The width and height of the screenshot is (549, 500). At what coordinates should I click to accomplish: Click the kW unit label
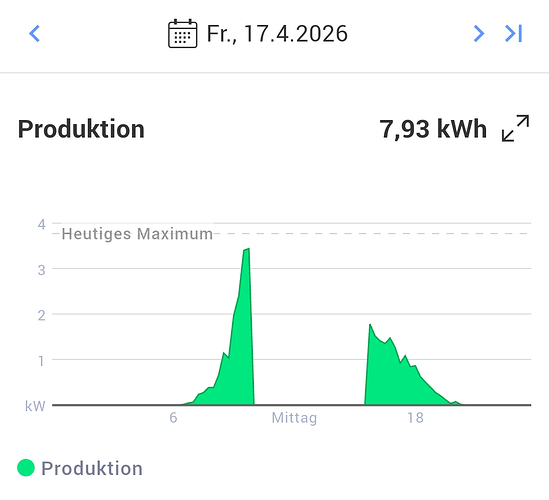(35, 406)
